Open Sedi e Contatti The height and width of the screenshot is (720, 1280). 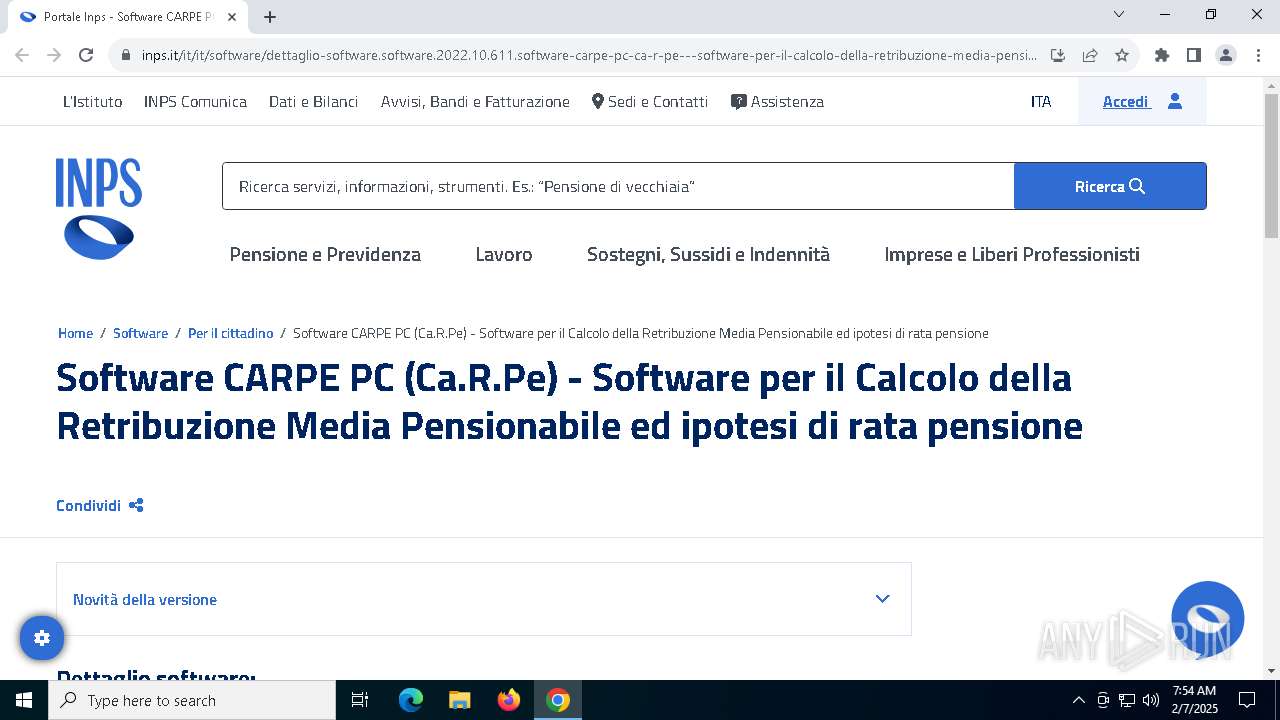point(650,101)
